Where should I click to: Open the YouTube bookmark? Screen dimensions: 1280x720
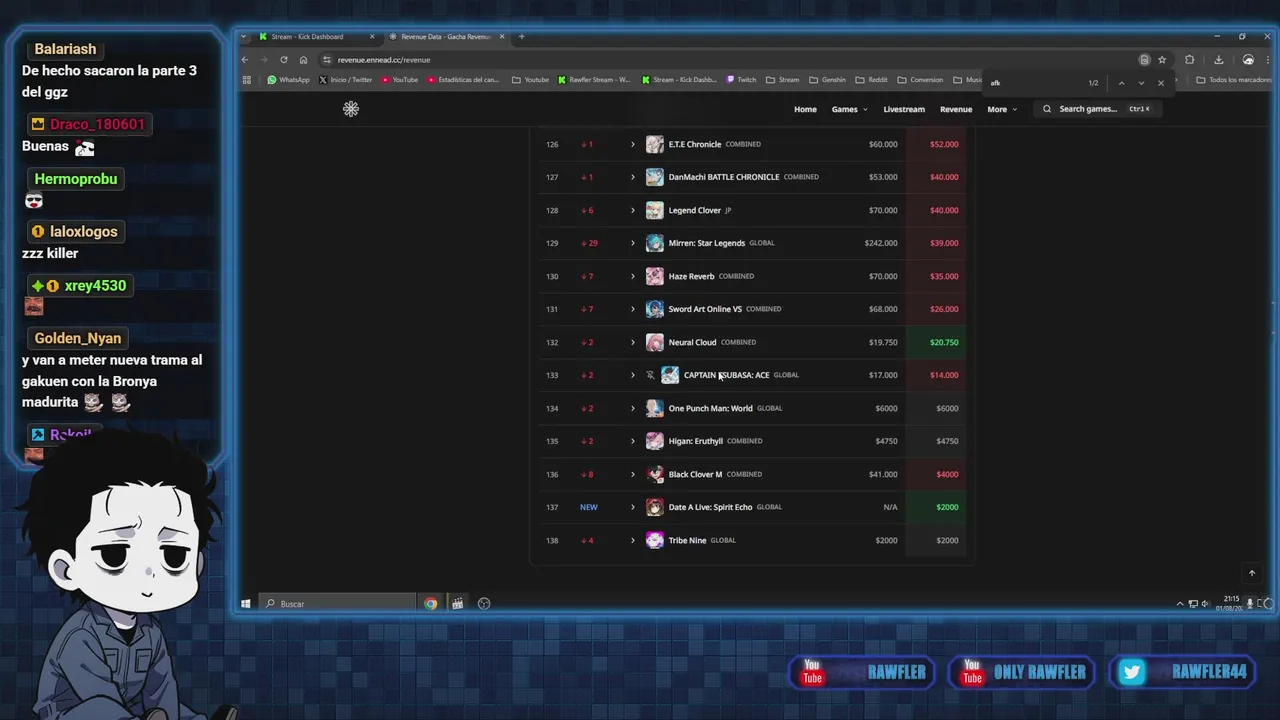(400, 80)
